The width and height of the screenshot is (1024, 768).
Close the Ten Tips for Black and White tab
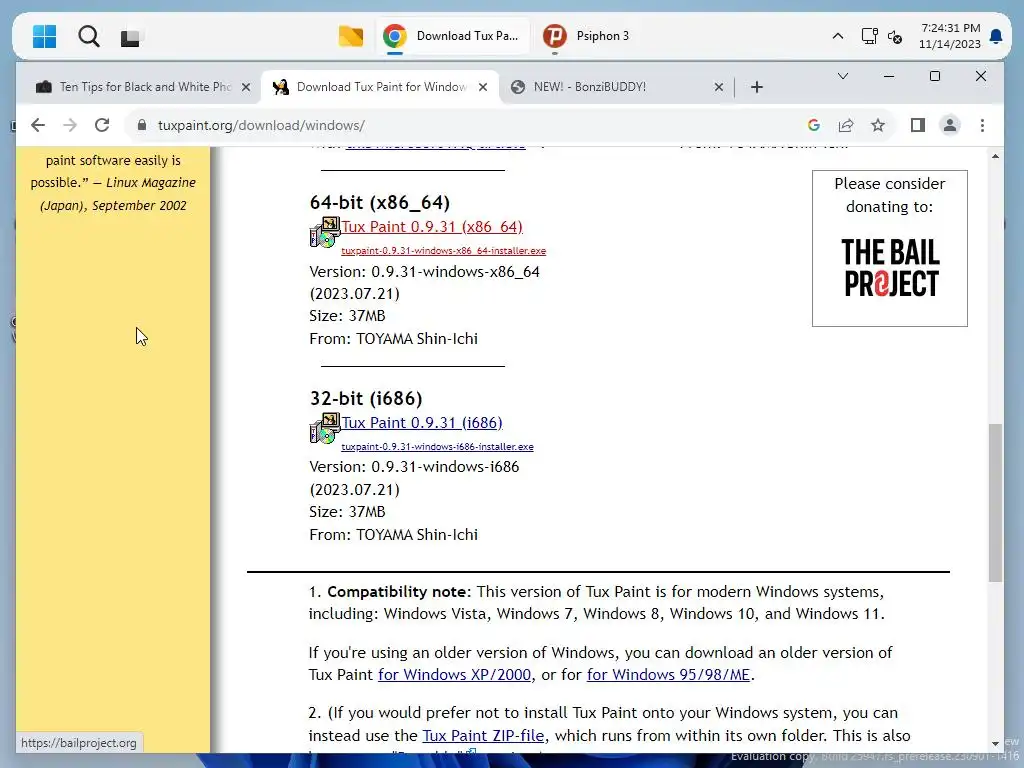click(x=246, y=87)
